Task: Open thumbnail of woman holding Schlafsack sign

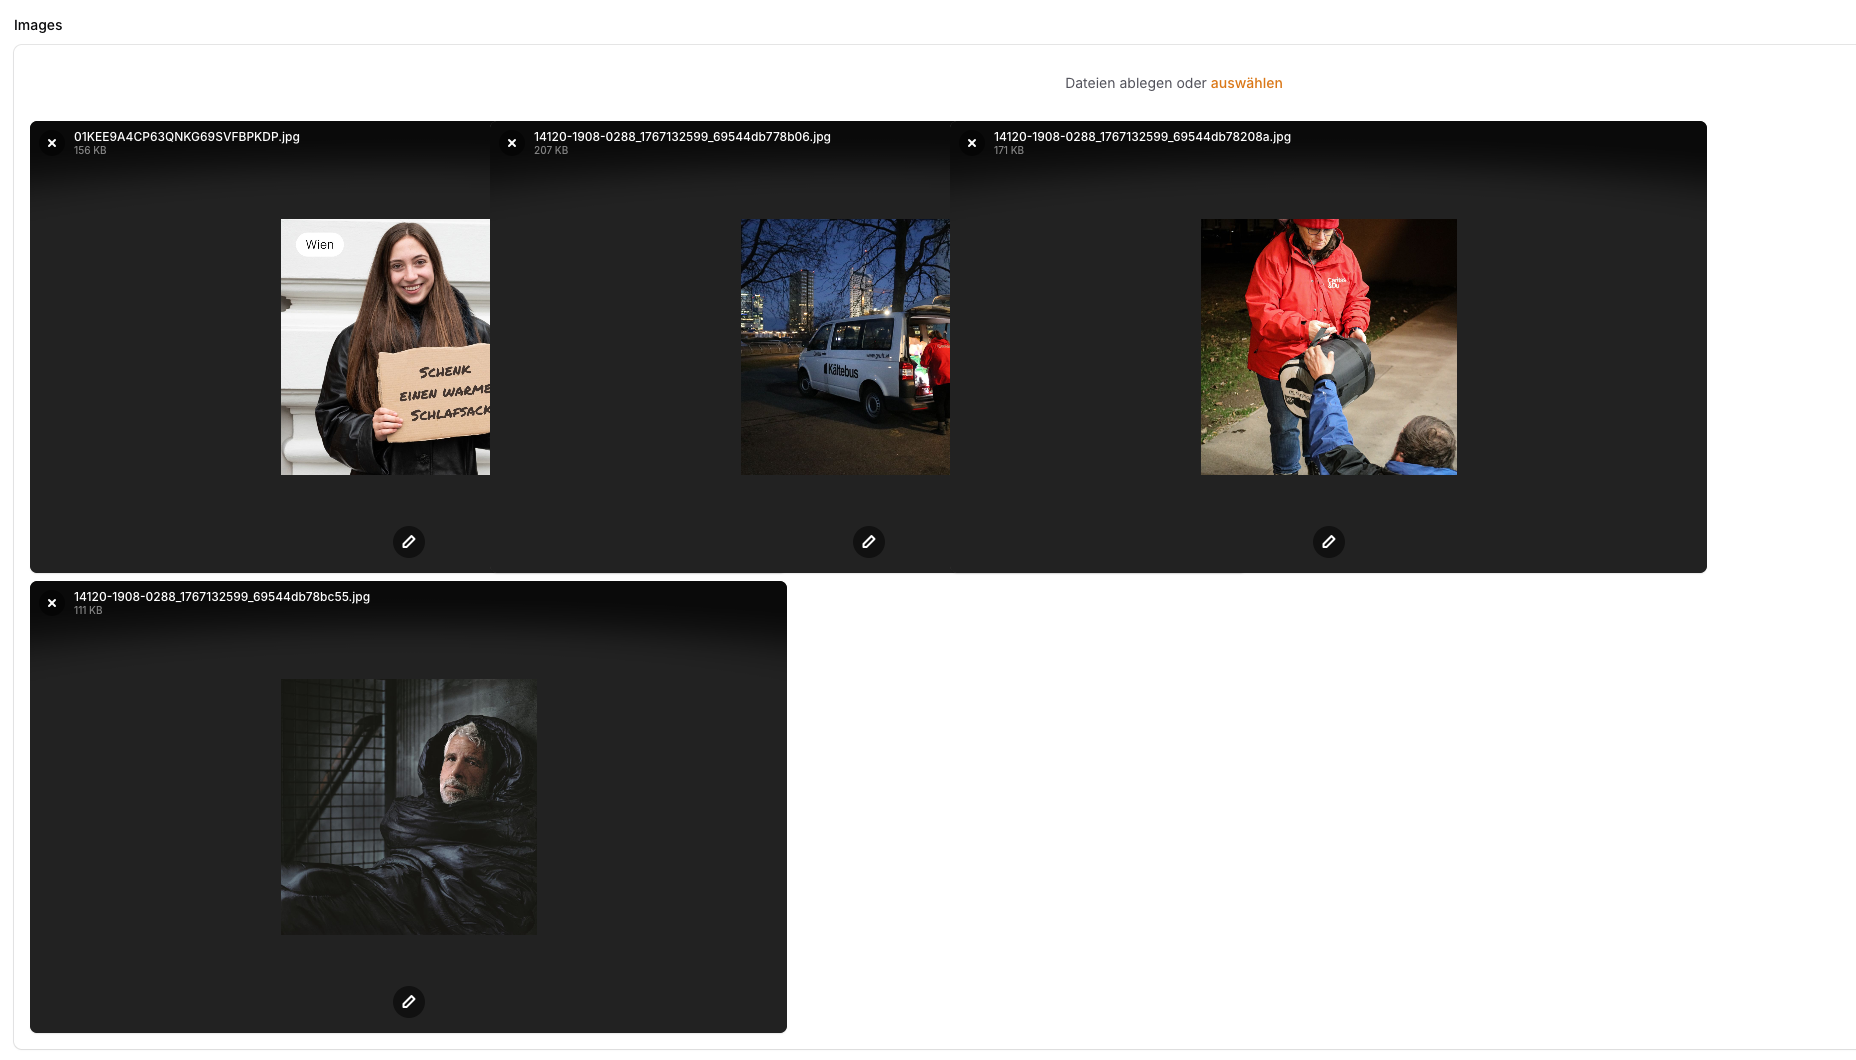Action: pos(385,347)
